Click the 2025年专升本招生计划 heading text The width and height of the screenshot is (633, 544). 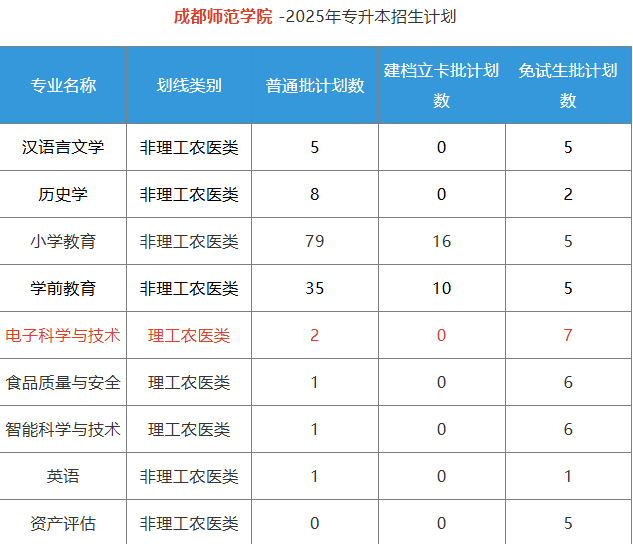tap(371, 17)
